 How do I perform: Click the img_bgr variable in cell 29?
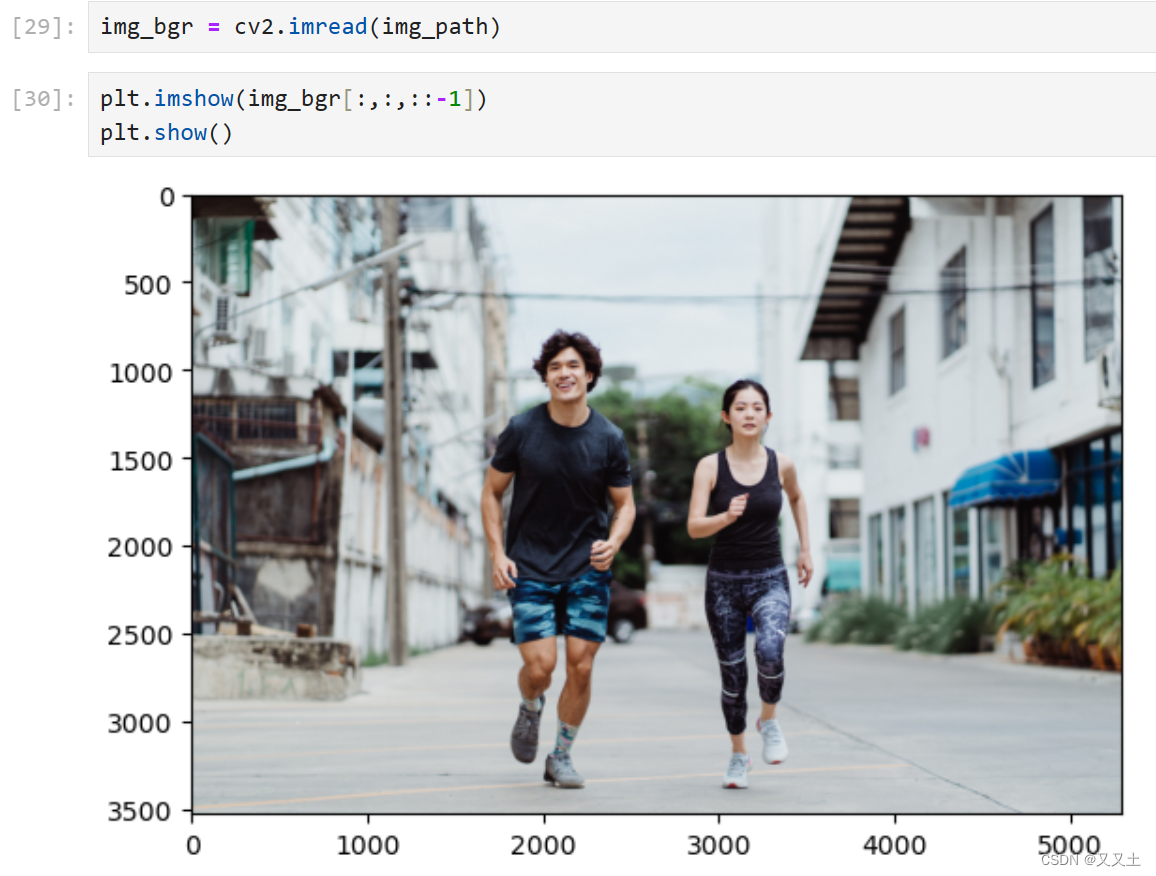(x=146, y=26)
